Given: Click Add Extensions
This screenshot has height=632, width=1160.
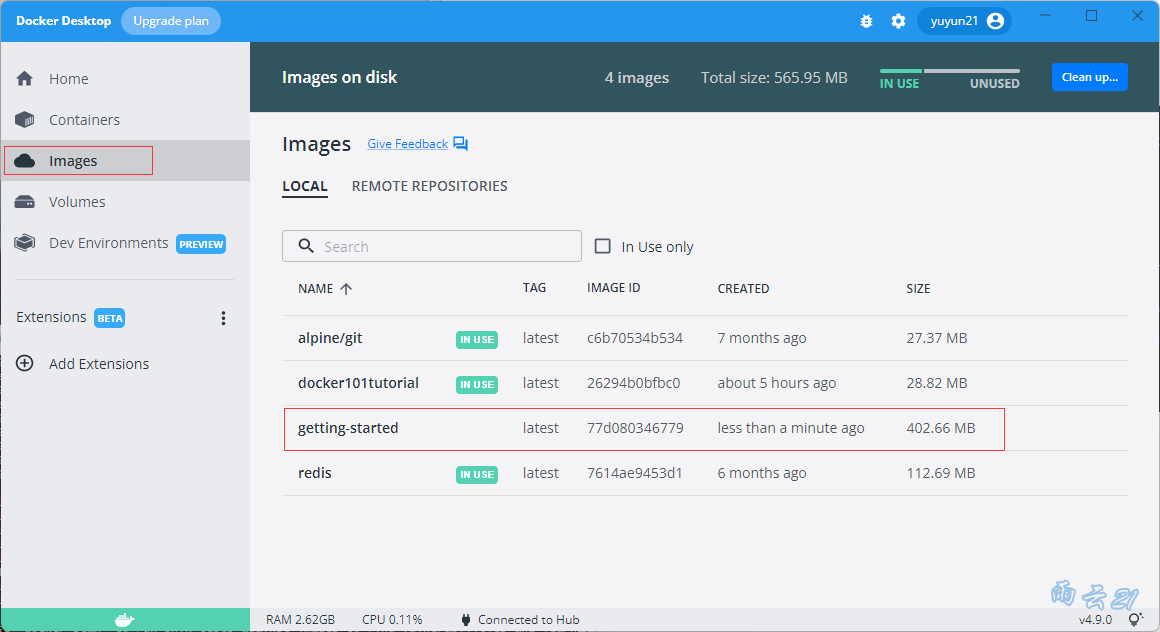Looking at the screenshot, I should (x=98, y=363).
